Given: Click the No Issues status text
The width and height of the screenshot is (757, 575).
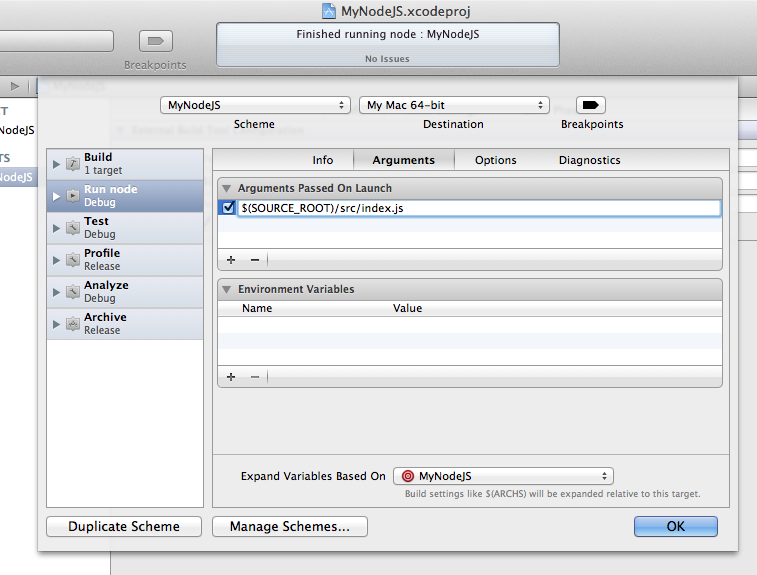Looking at the screenshot, I should 387,59.
